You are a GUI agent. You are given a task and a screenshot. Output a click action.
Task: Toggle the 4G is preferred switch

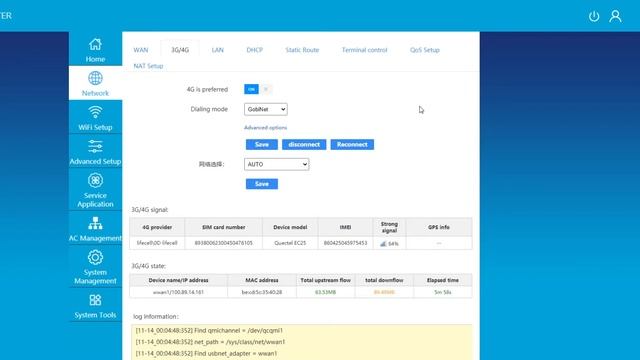click(x=258, y=89)
